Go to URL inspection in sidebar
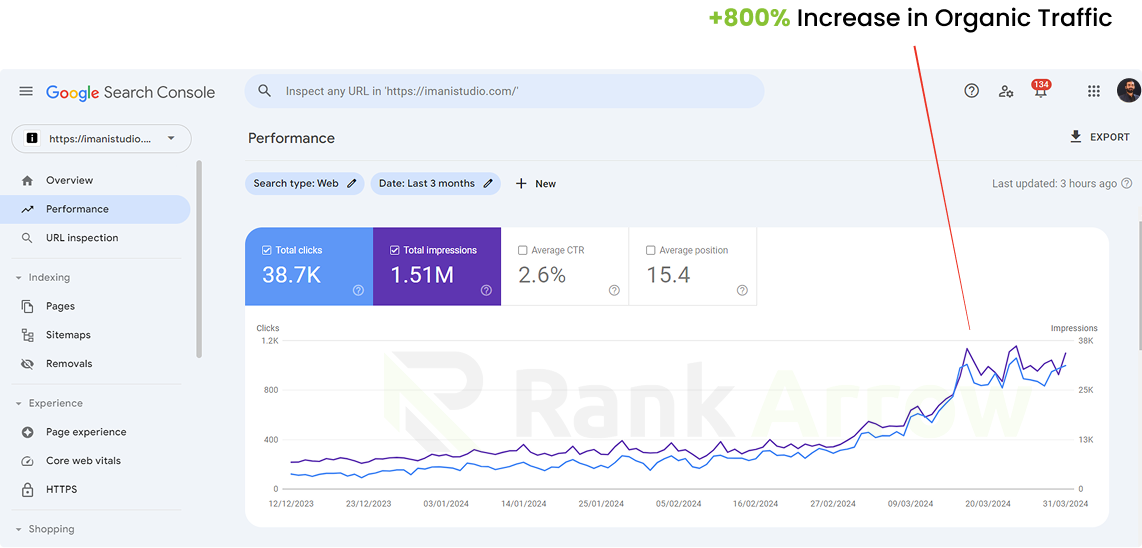The width and height of the screenshot is (1142, 548). [x=81, y=238]
